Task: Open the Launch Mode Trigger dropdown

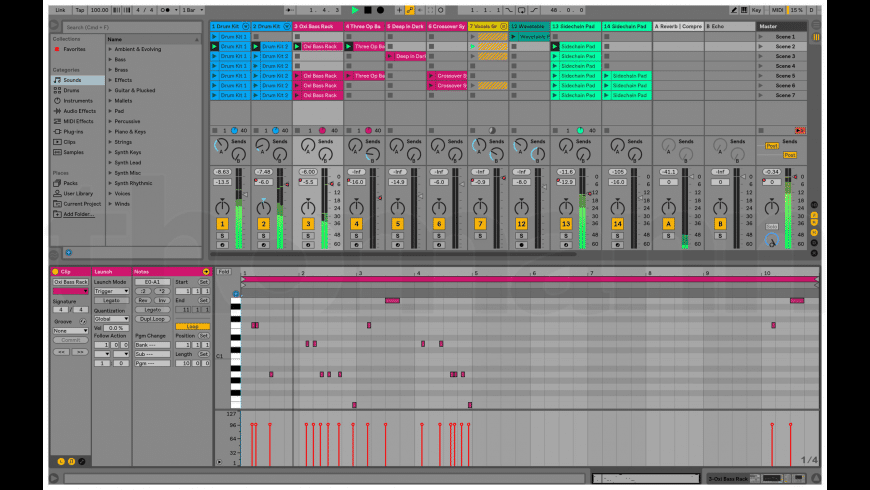Action: pos(111,291)
